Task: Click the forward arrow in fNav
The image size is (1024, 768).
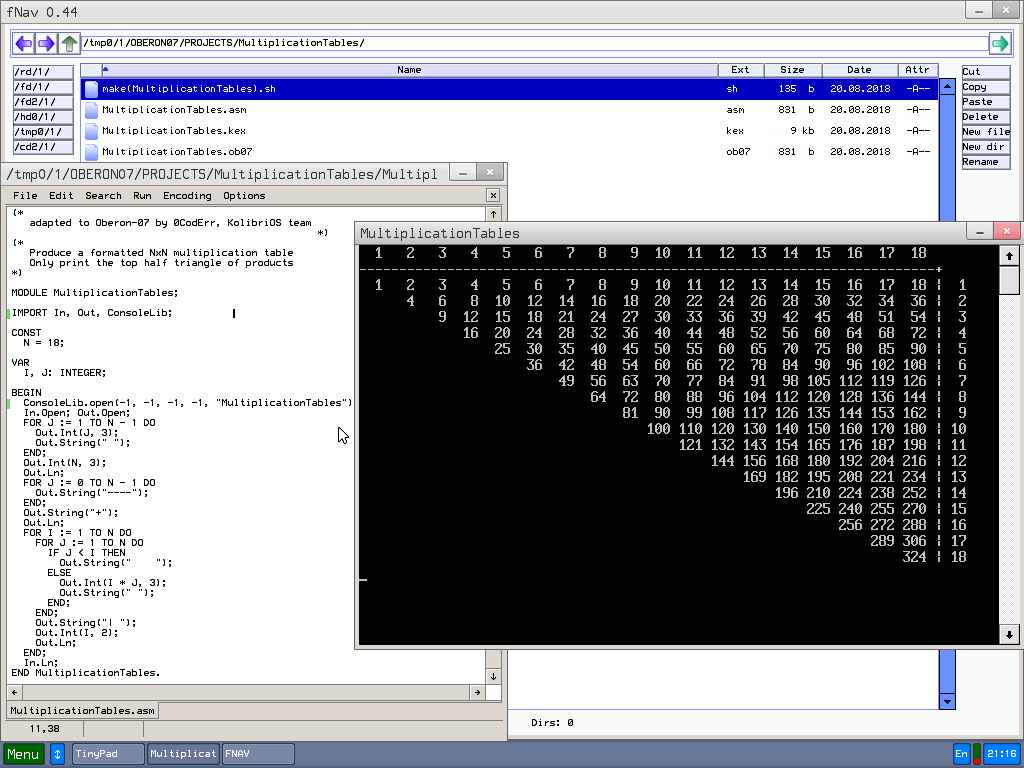Action: coord(46,43)
